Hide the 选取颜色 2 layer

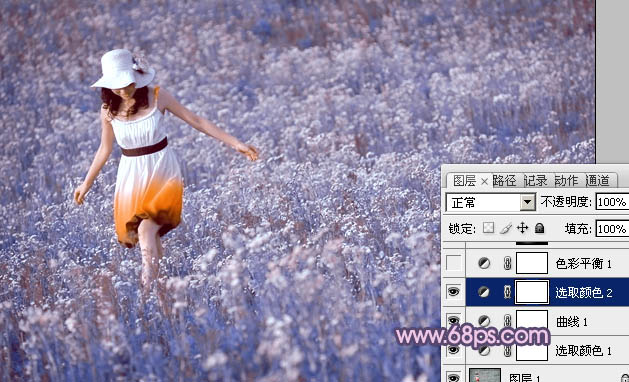[453, 292]
